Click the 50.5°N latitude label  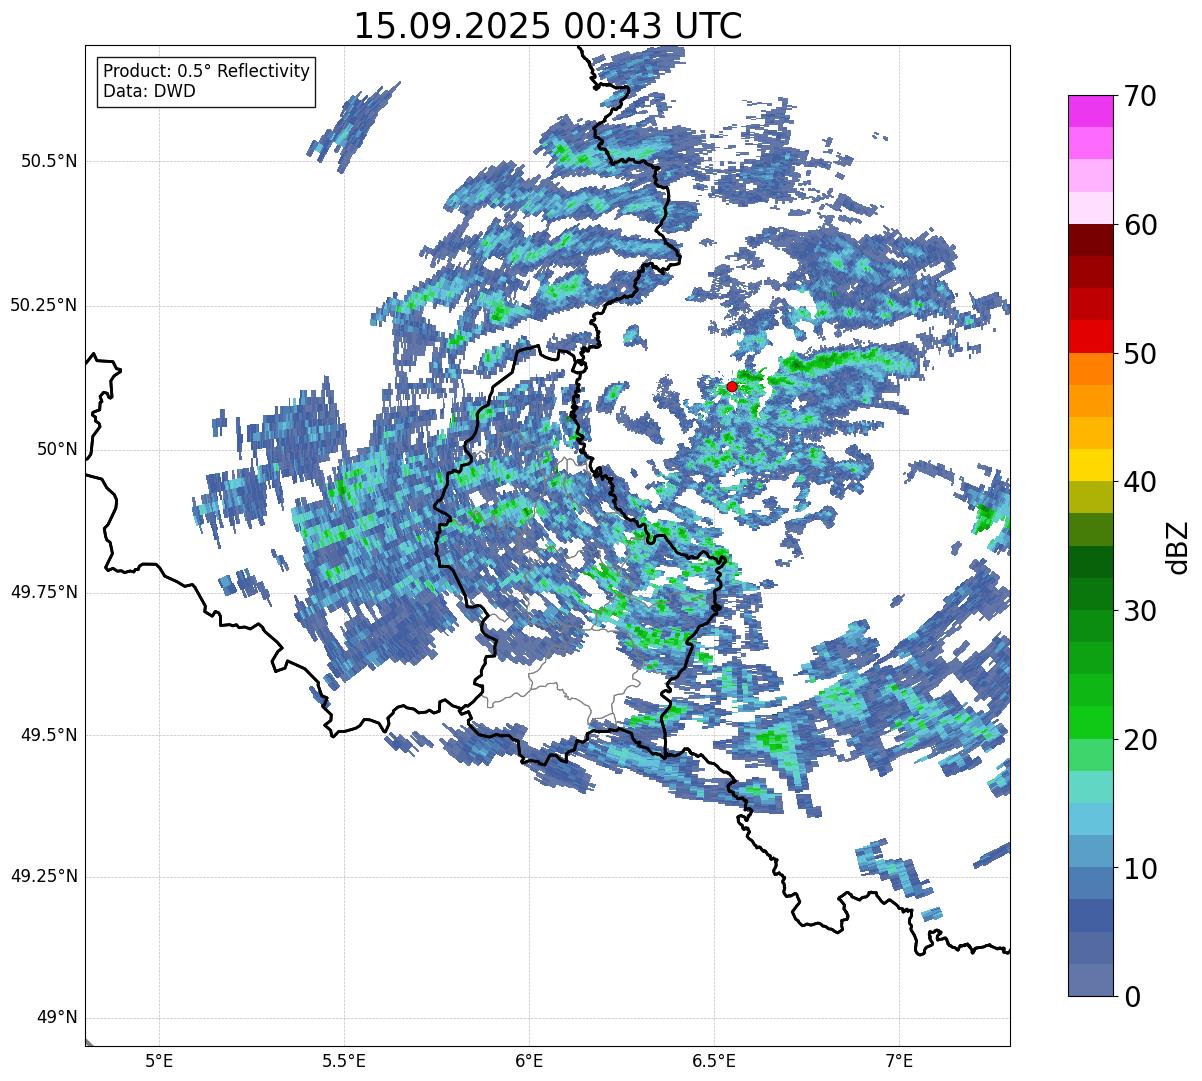49,162
